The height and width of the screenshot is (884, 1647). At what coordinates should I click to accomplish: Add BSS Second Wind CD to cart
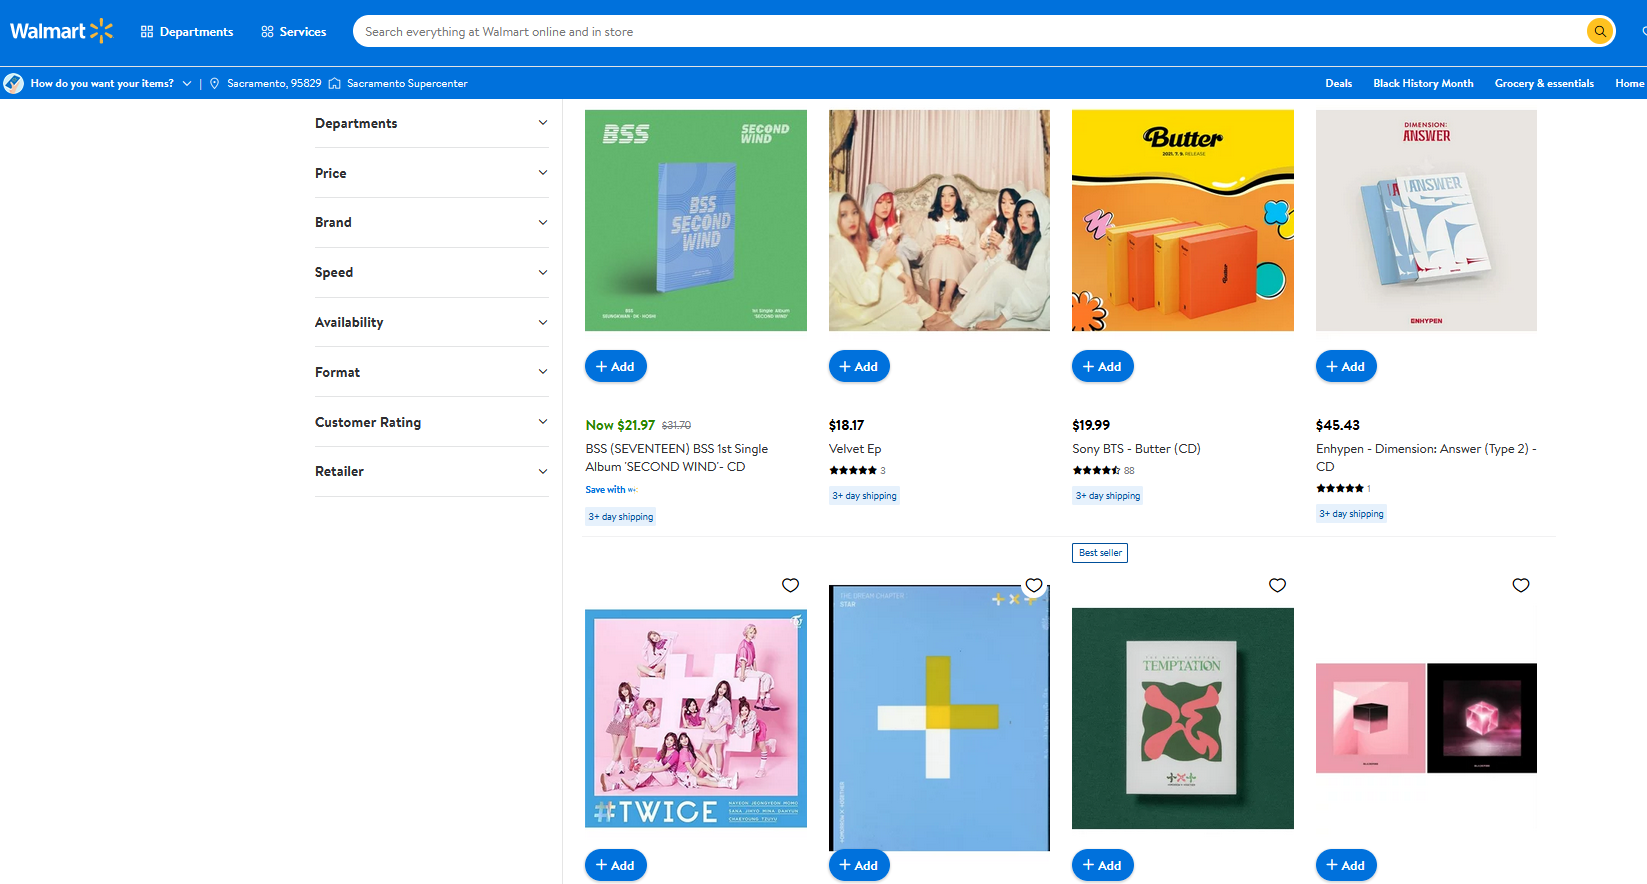pos(616,367)
